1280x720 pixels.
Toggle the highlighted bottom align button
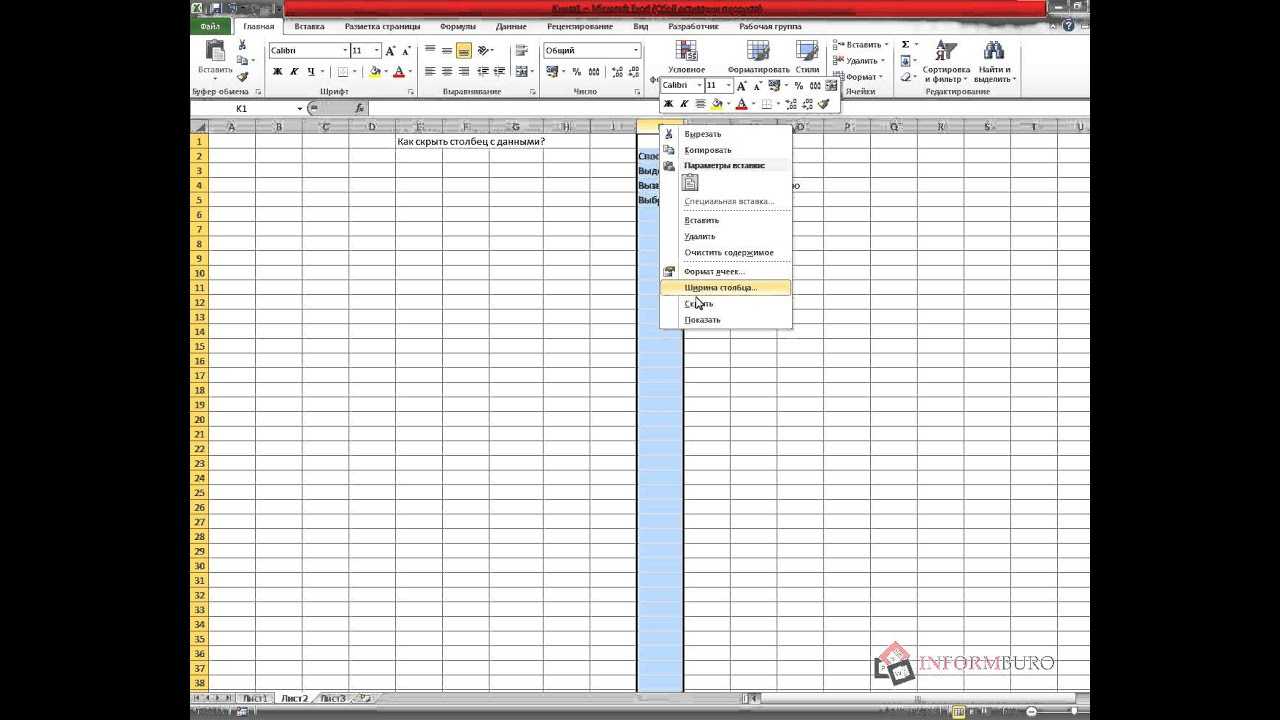(x=464, y=51)
